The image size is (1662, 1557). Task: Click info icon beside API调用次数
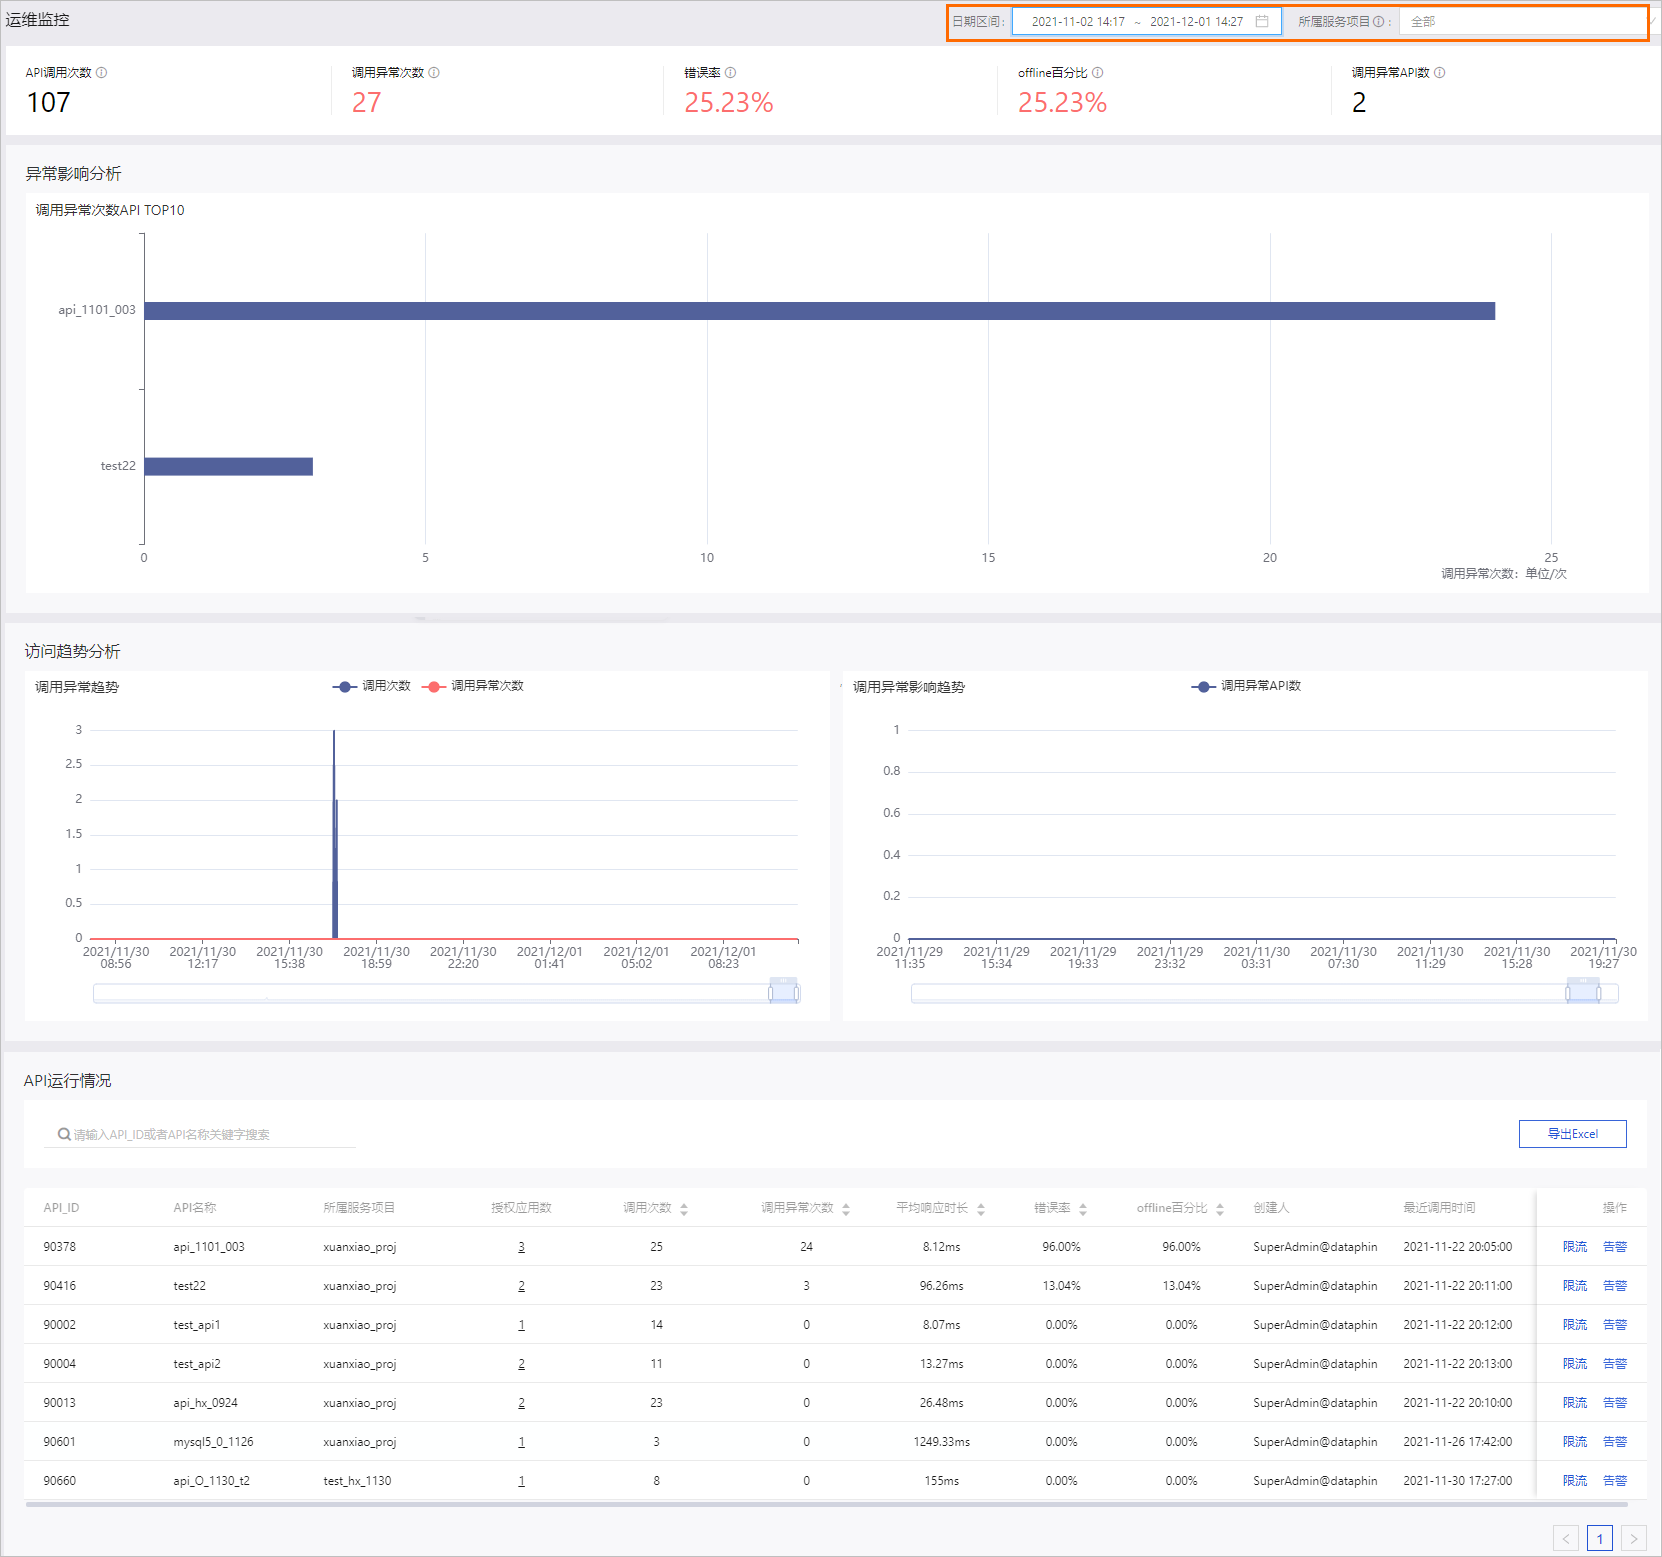coord(102,73)
